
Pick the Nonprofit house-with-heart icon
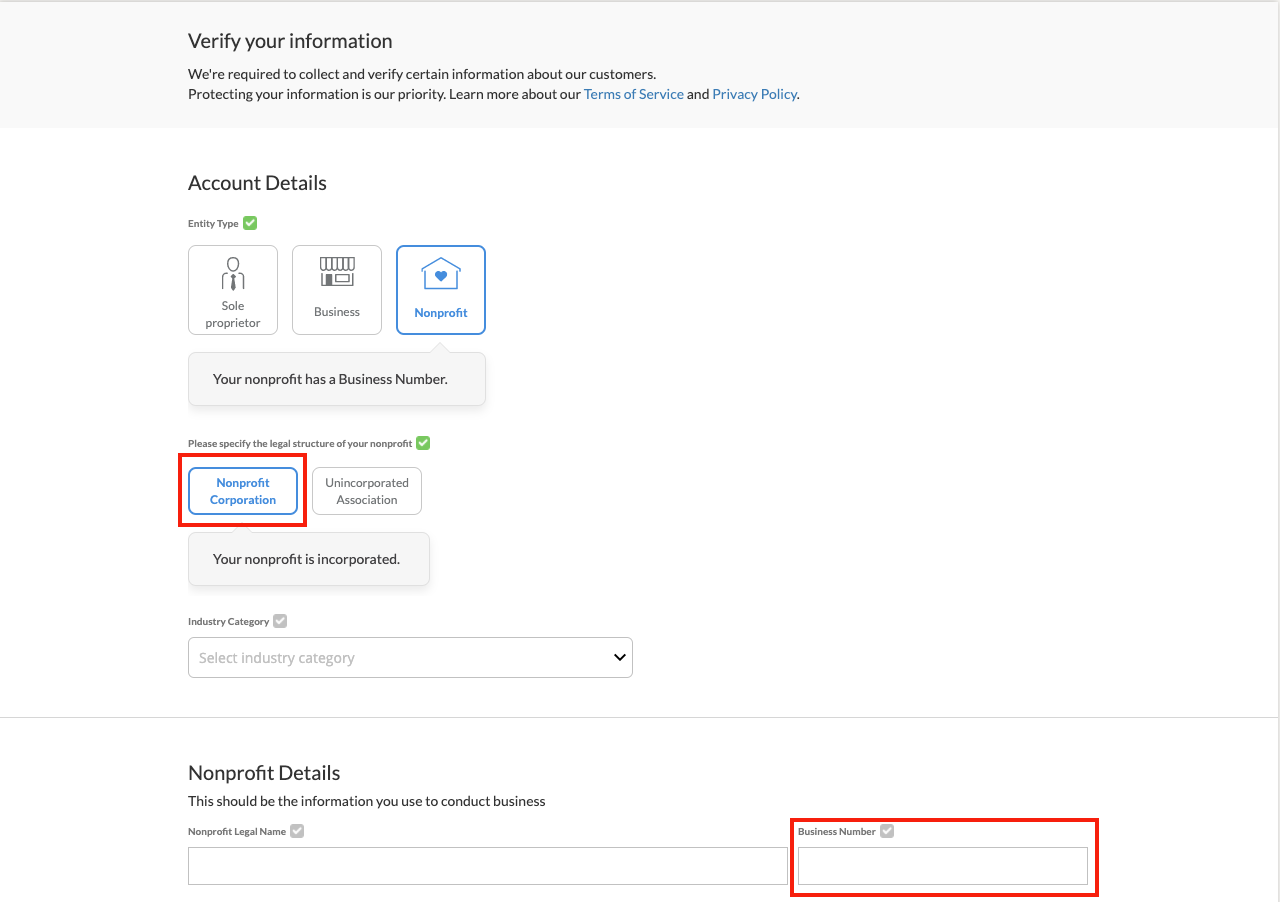click(441, 274)
